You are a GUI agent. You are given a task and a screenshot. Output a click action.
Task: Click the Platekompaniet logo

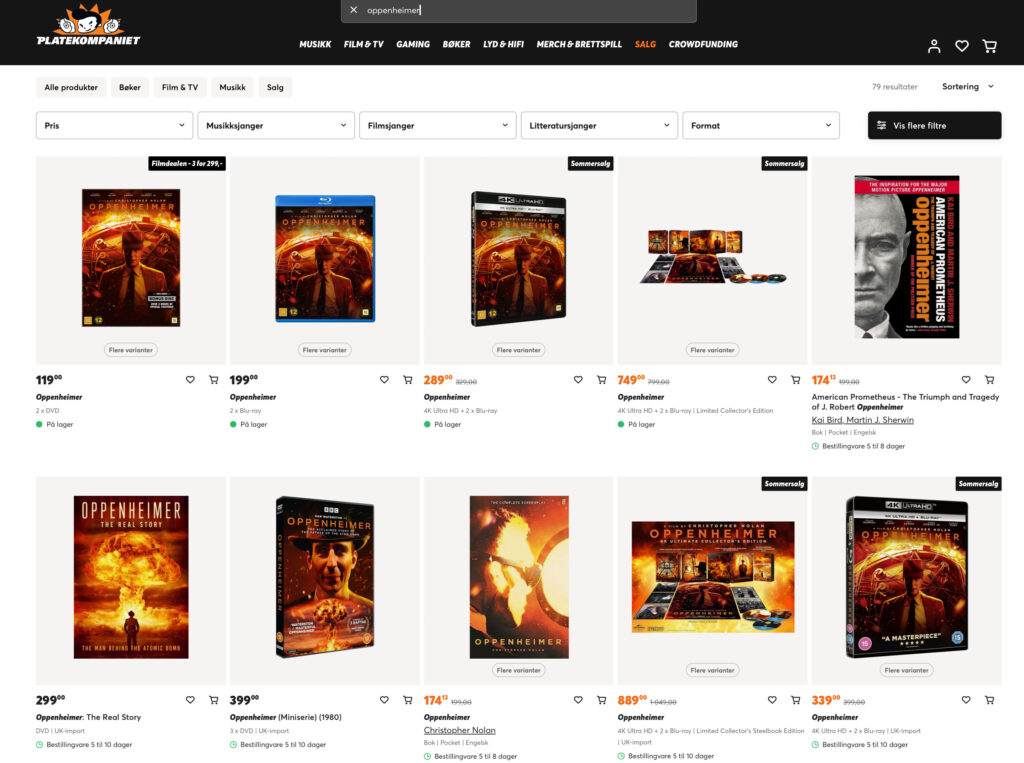click(88, 25)
